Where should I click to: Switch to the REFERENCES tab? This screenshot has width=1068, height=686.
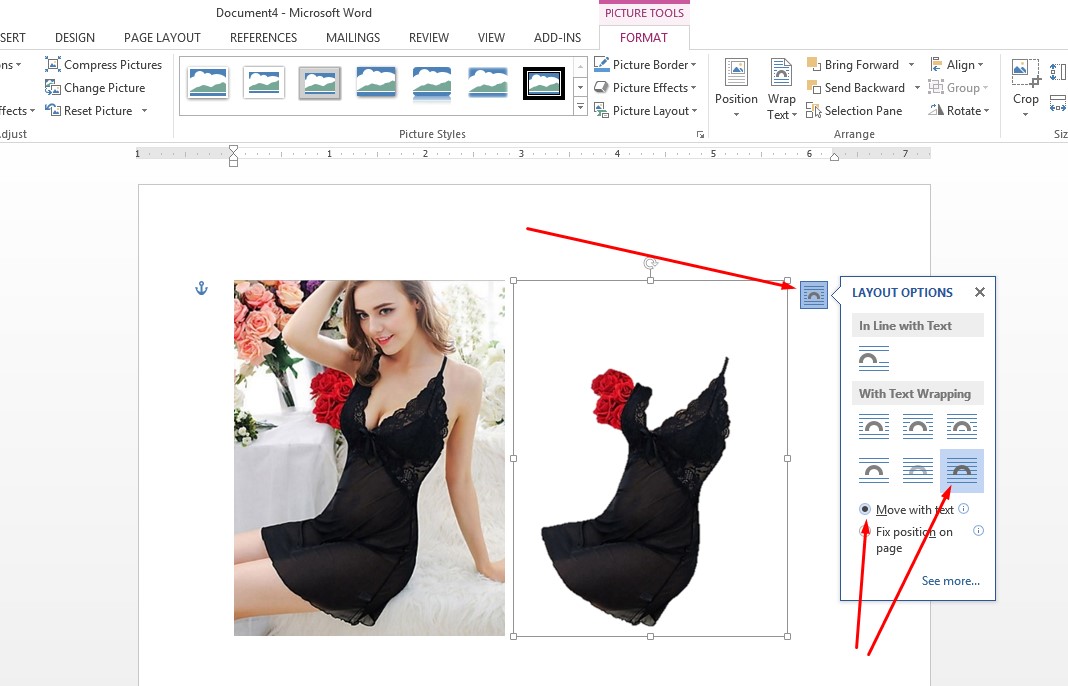tap(264, 38)
